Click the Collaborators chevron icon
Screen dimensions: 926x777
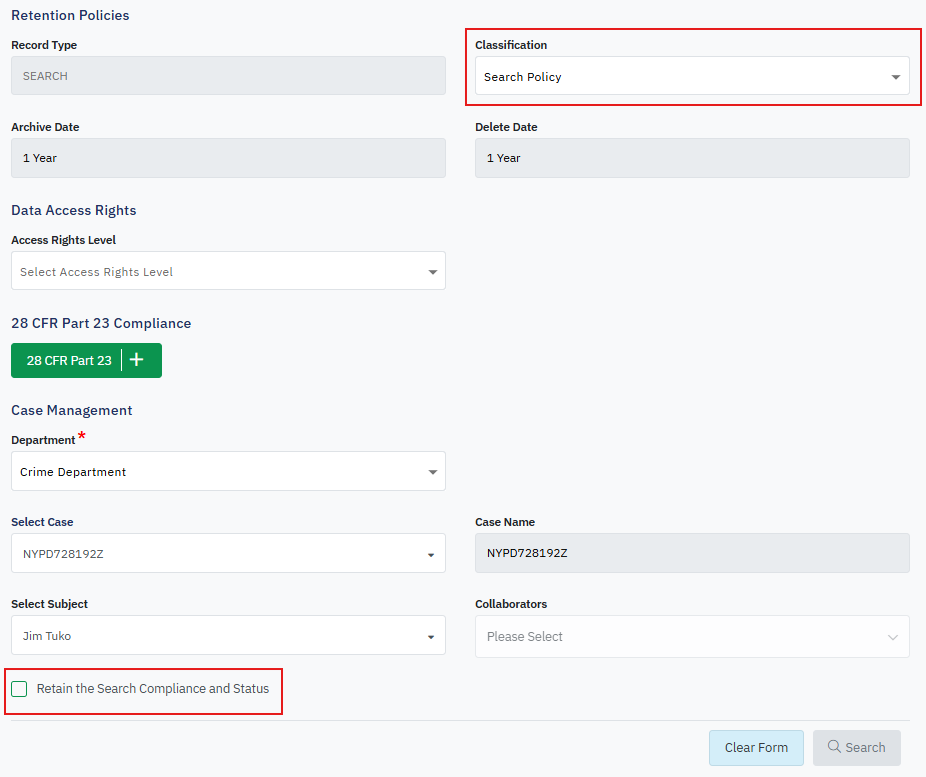point(892,637)
